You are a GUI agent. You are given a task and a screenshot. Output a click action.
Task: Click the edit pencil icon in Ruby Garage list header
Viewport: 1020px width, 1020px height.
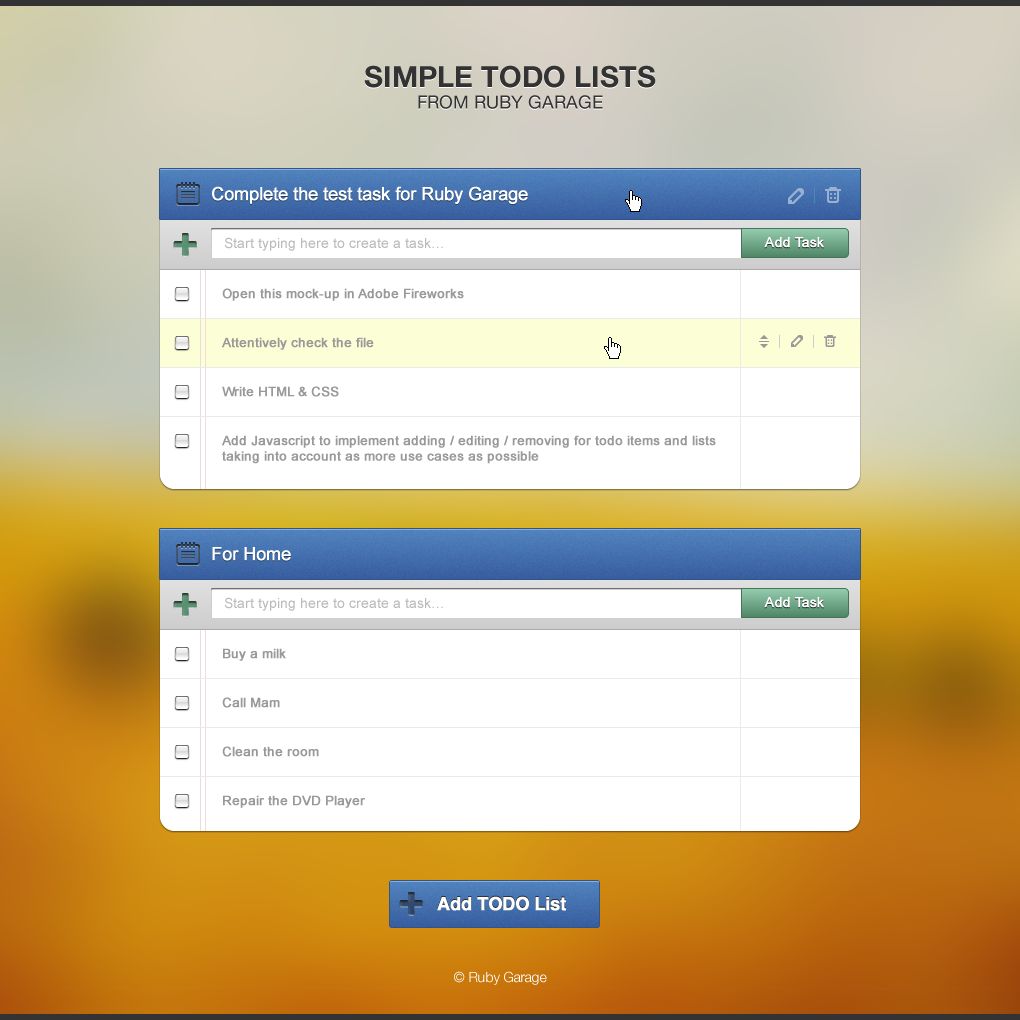tap(796, 196)
